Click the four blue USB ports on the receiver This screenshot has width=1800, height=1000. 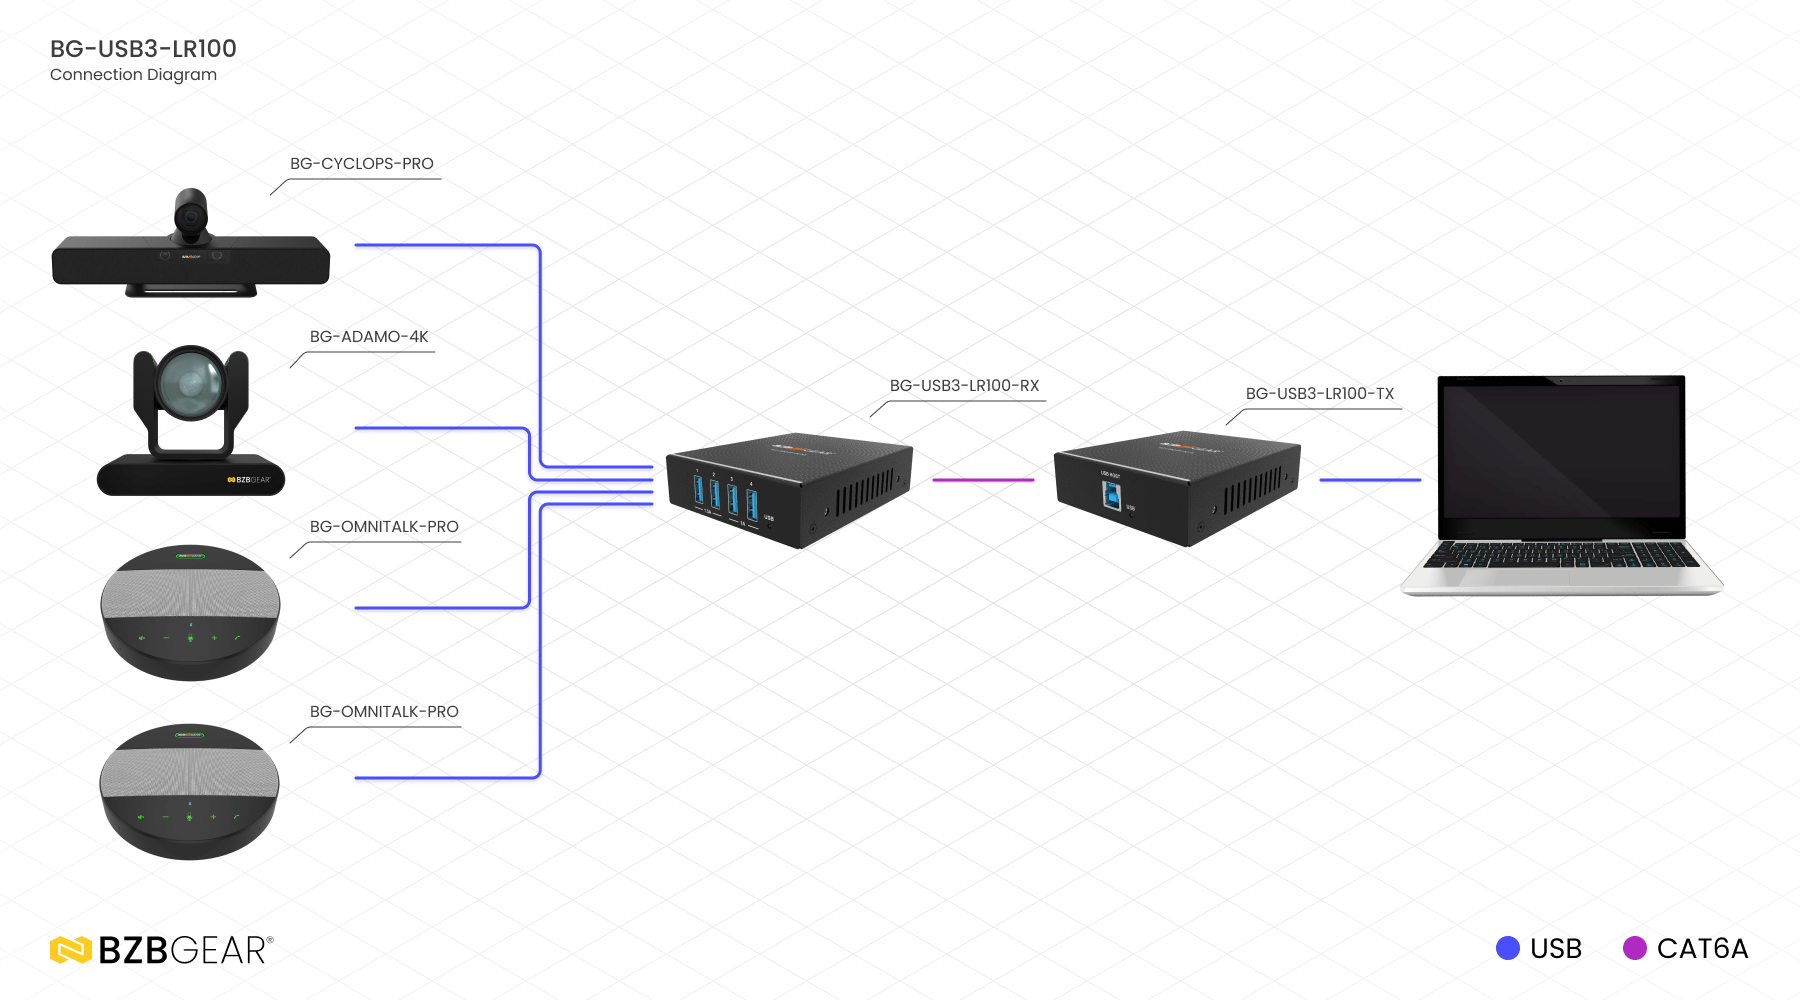coord(724,496)
